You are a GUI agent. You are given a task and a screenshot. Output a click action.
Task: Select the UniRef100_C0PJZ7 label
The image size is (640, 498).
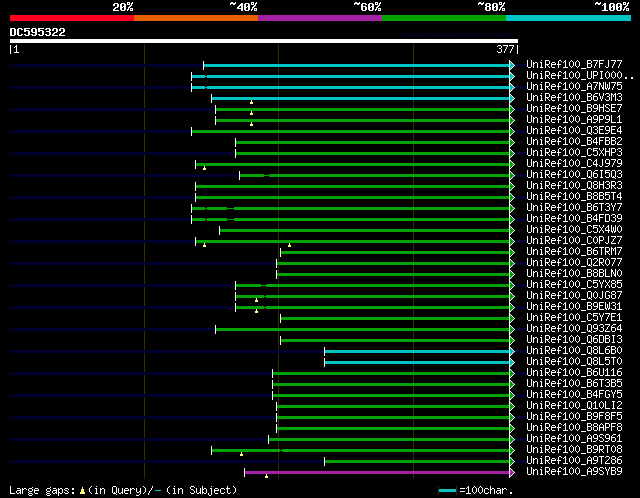click(574, 240)
